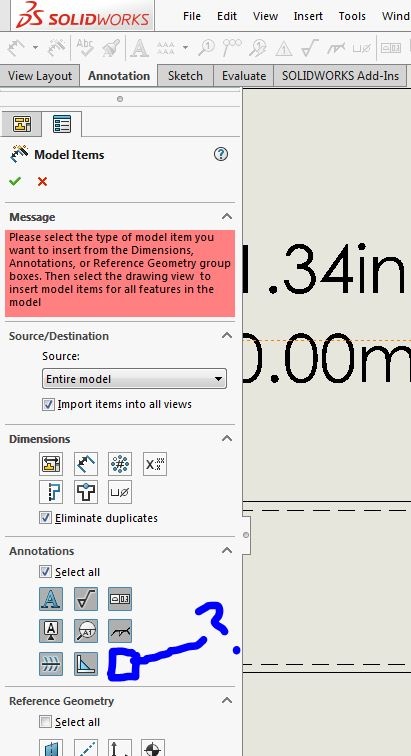Choose the Linear Note Pattern tool
The width and height of the screenshot is (411, 756).
click(x=166, y=48)
